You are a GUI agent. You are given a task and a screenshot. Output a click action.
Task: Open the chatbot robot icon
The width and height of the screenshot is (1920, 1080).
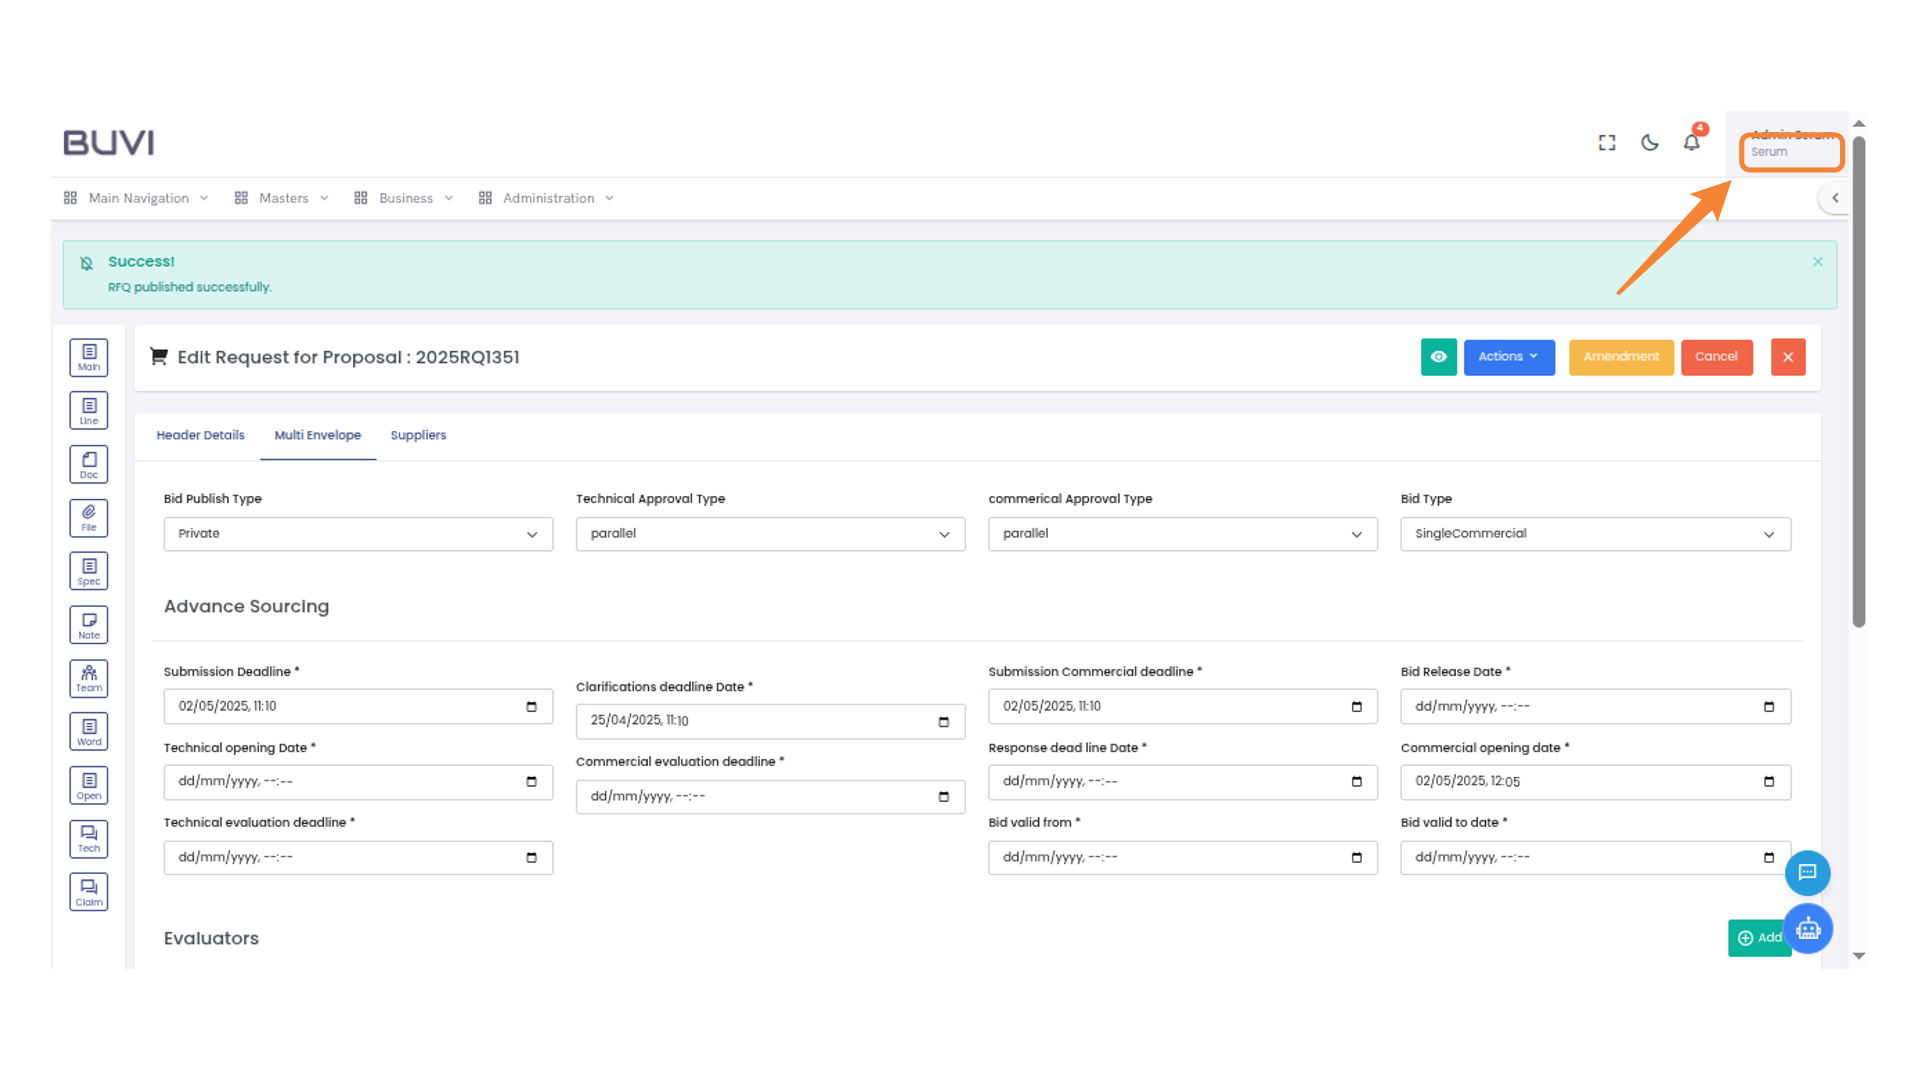click(1808, 929)
